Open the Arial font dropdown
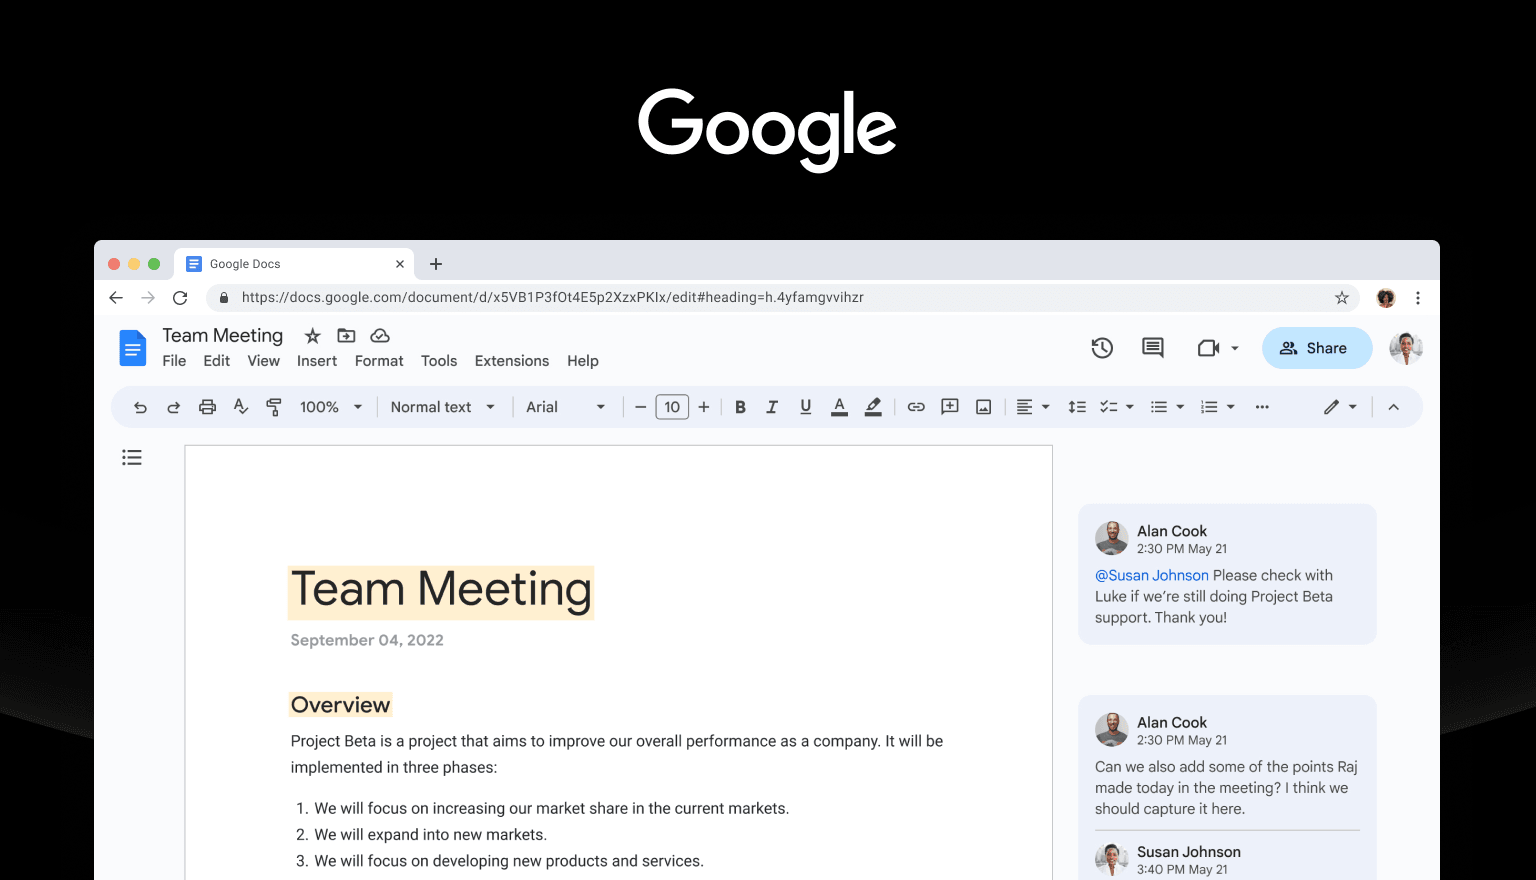 click(x=566, y=407)
